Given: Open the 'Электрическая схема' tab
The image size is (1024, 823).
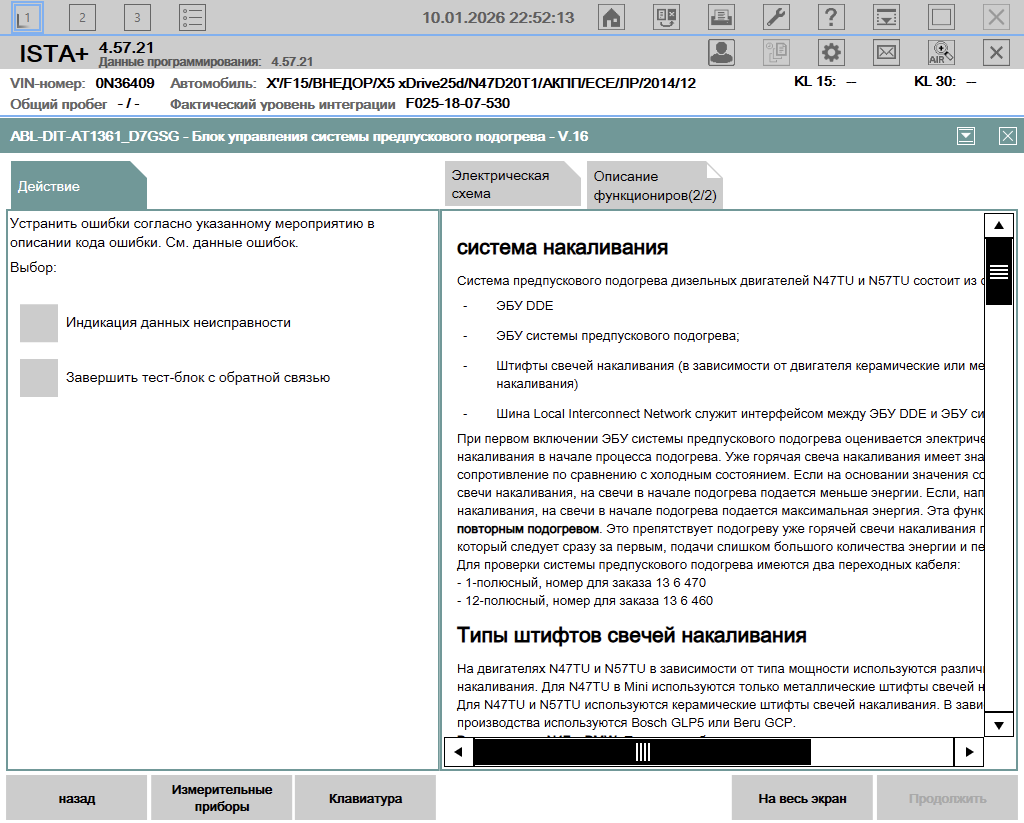Looking at the screenshot, I should 511,184.
